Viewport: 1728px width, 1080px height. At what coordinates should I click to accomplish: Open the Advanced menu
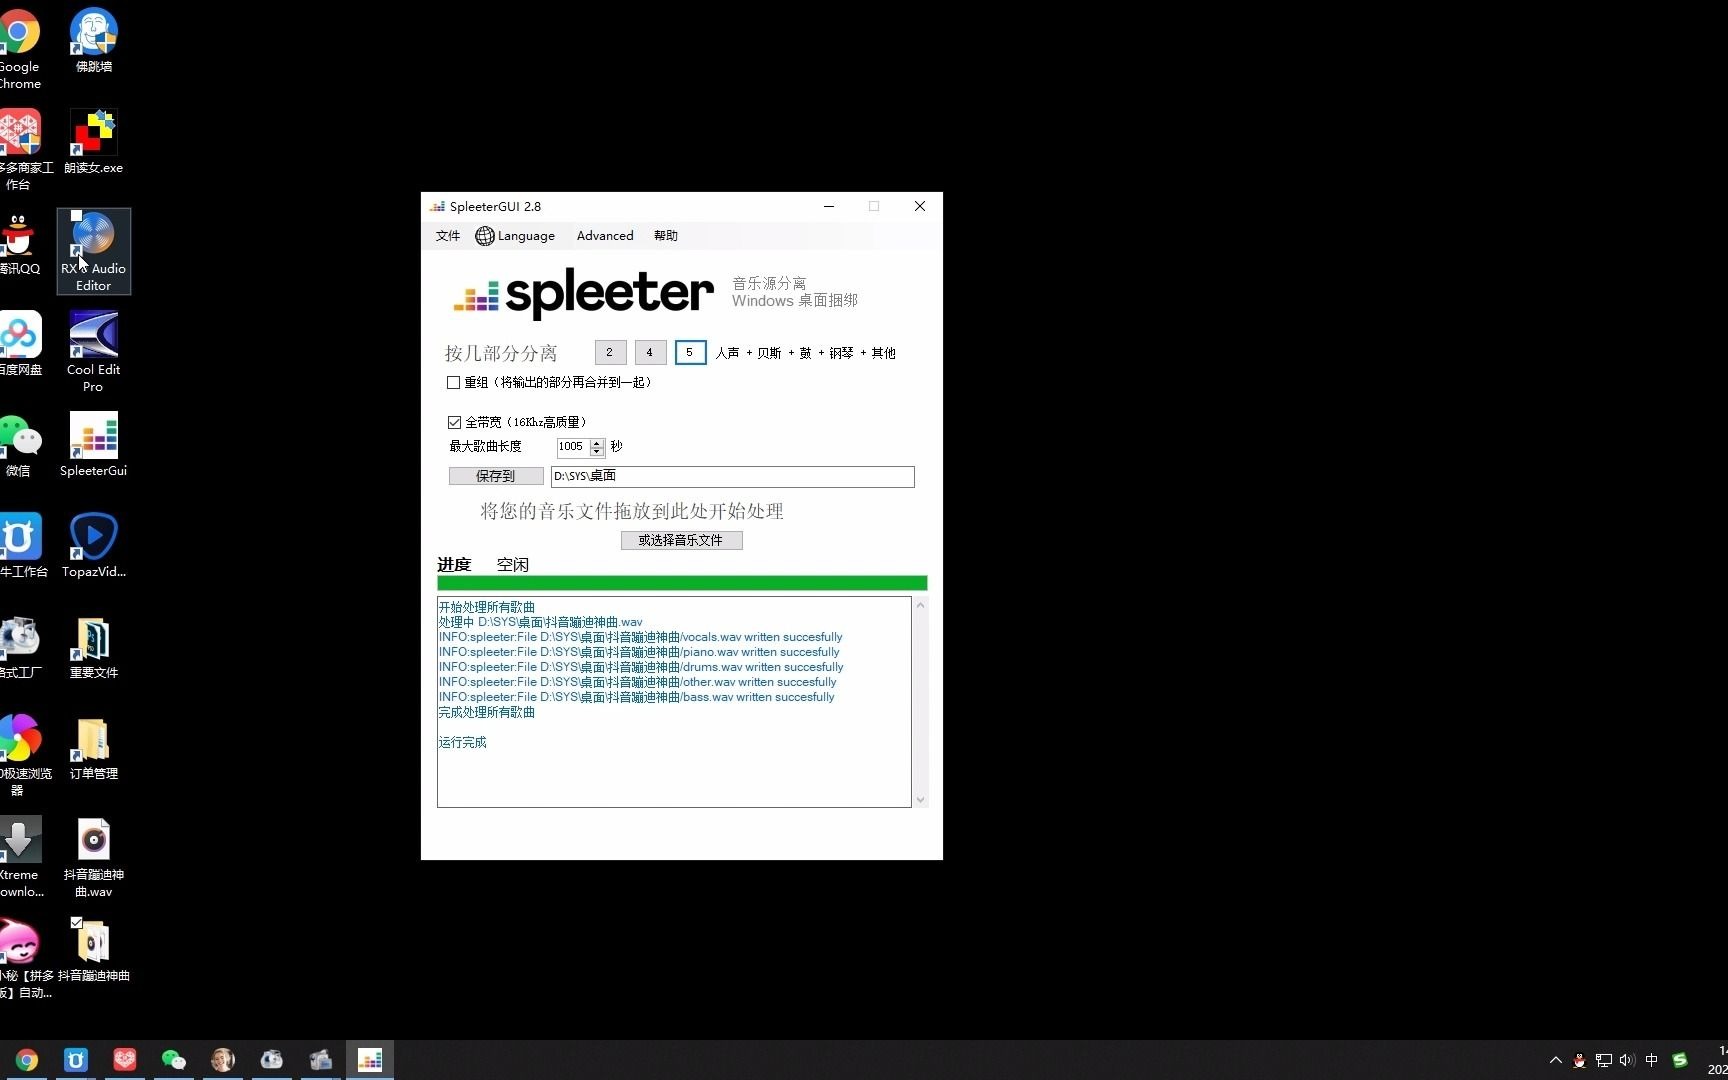point(605,236)
